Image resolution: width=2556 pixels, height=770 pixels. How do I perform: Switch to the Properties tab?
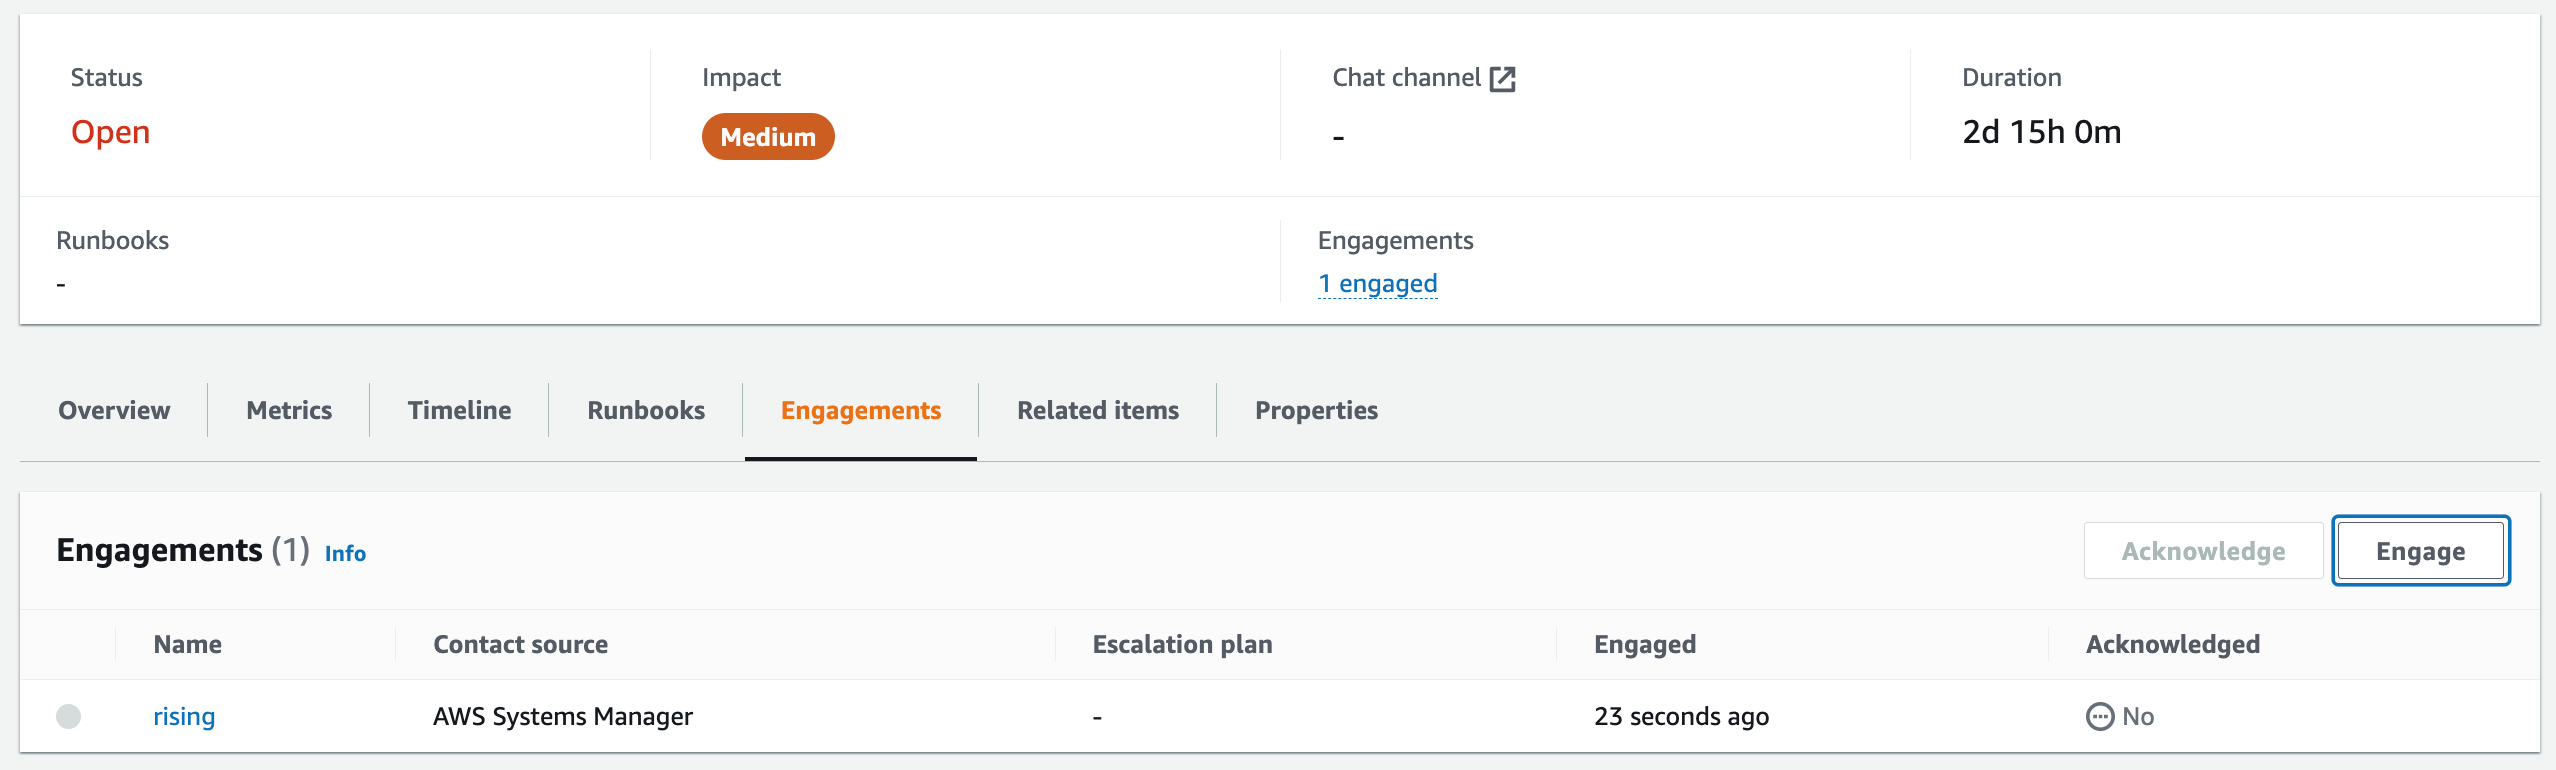(x=1315, y=410)
